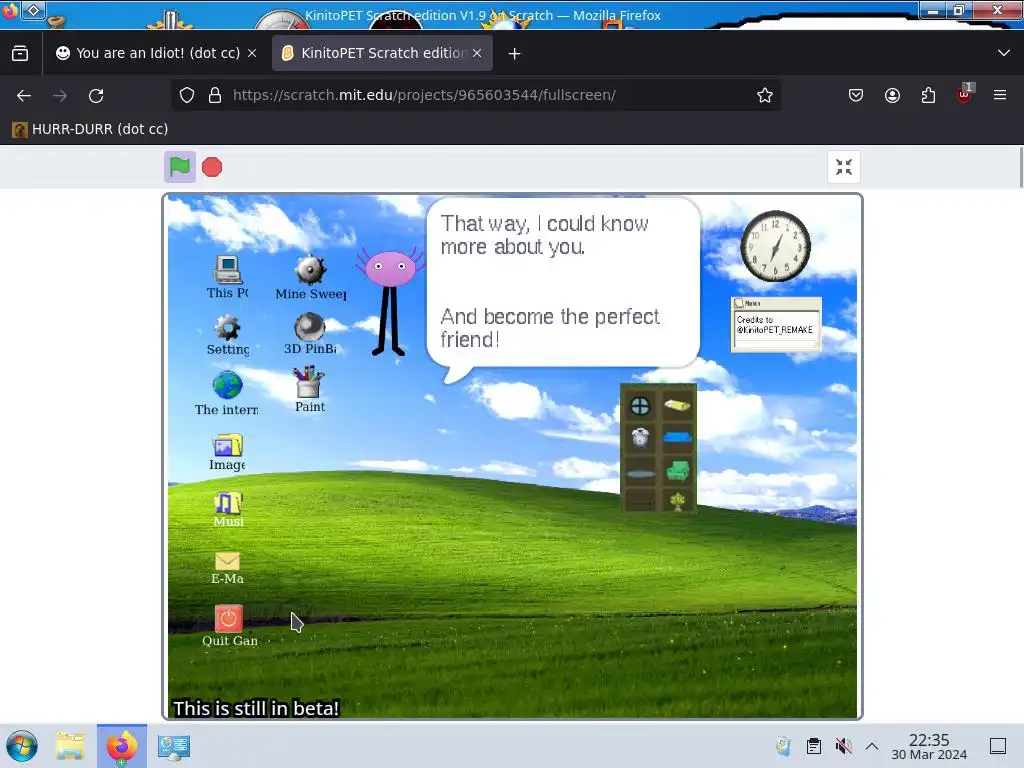
Task: Click the Notes window with credits
Action: tap(776, 325)
